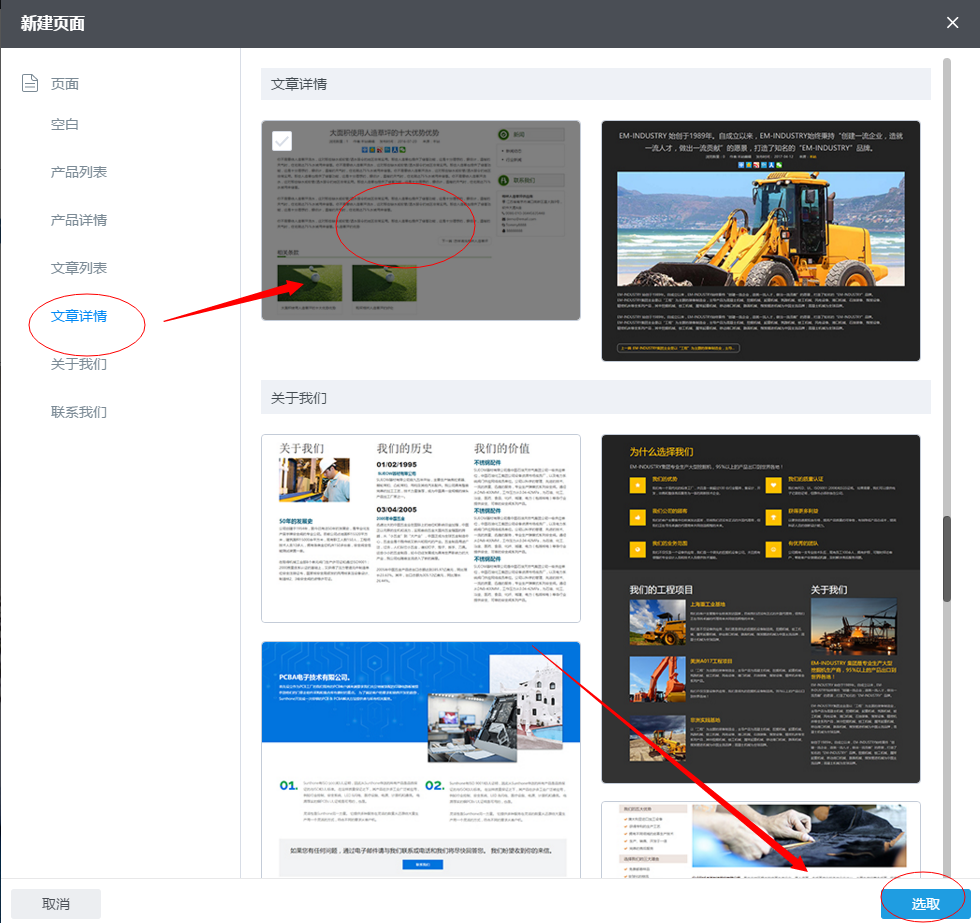Select the partially visible sewing hands template
This screenshot has width=980, height=923.
[x=760, y=840]
